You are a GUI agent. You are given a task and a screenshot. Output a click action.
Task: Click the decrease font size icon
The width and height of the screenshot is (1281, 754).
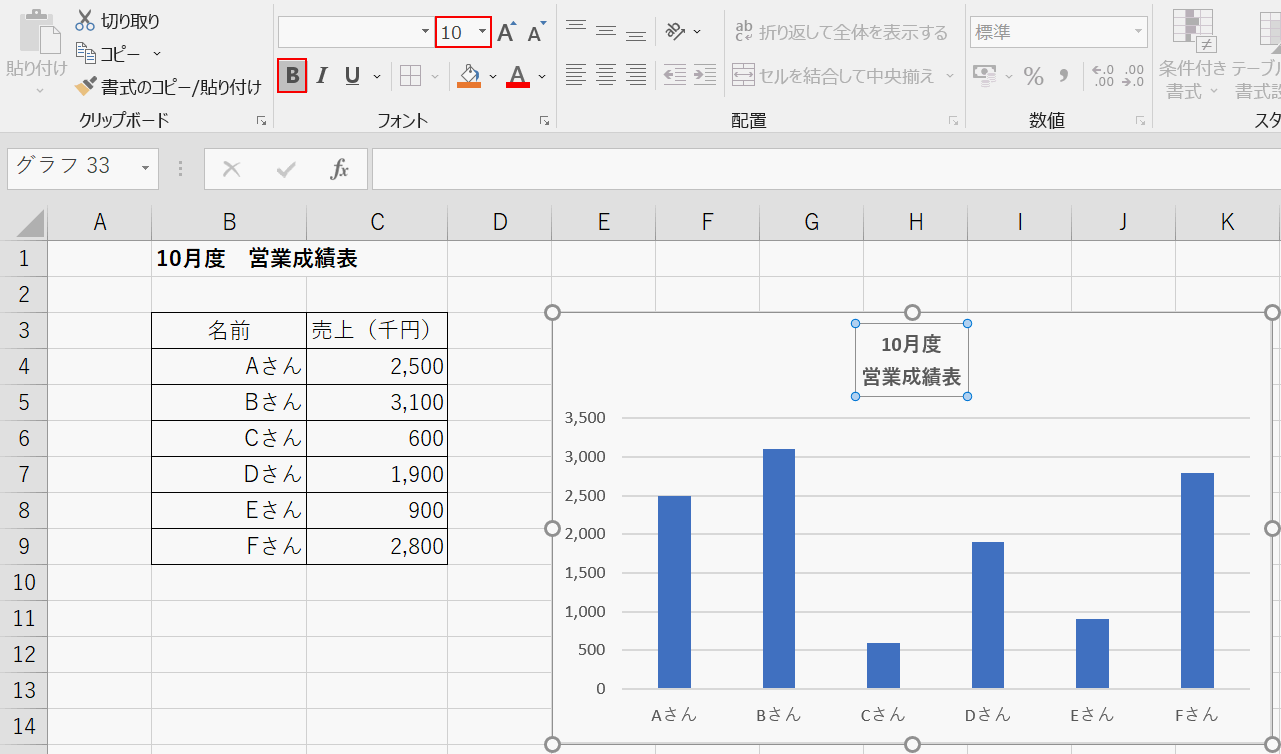tap(536, 33)
